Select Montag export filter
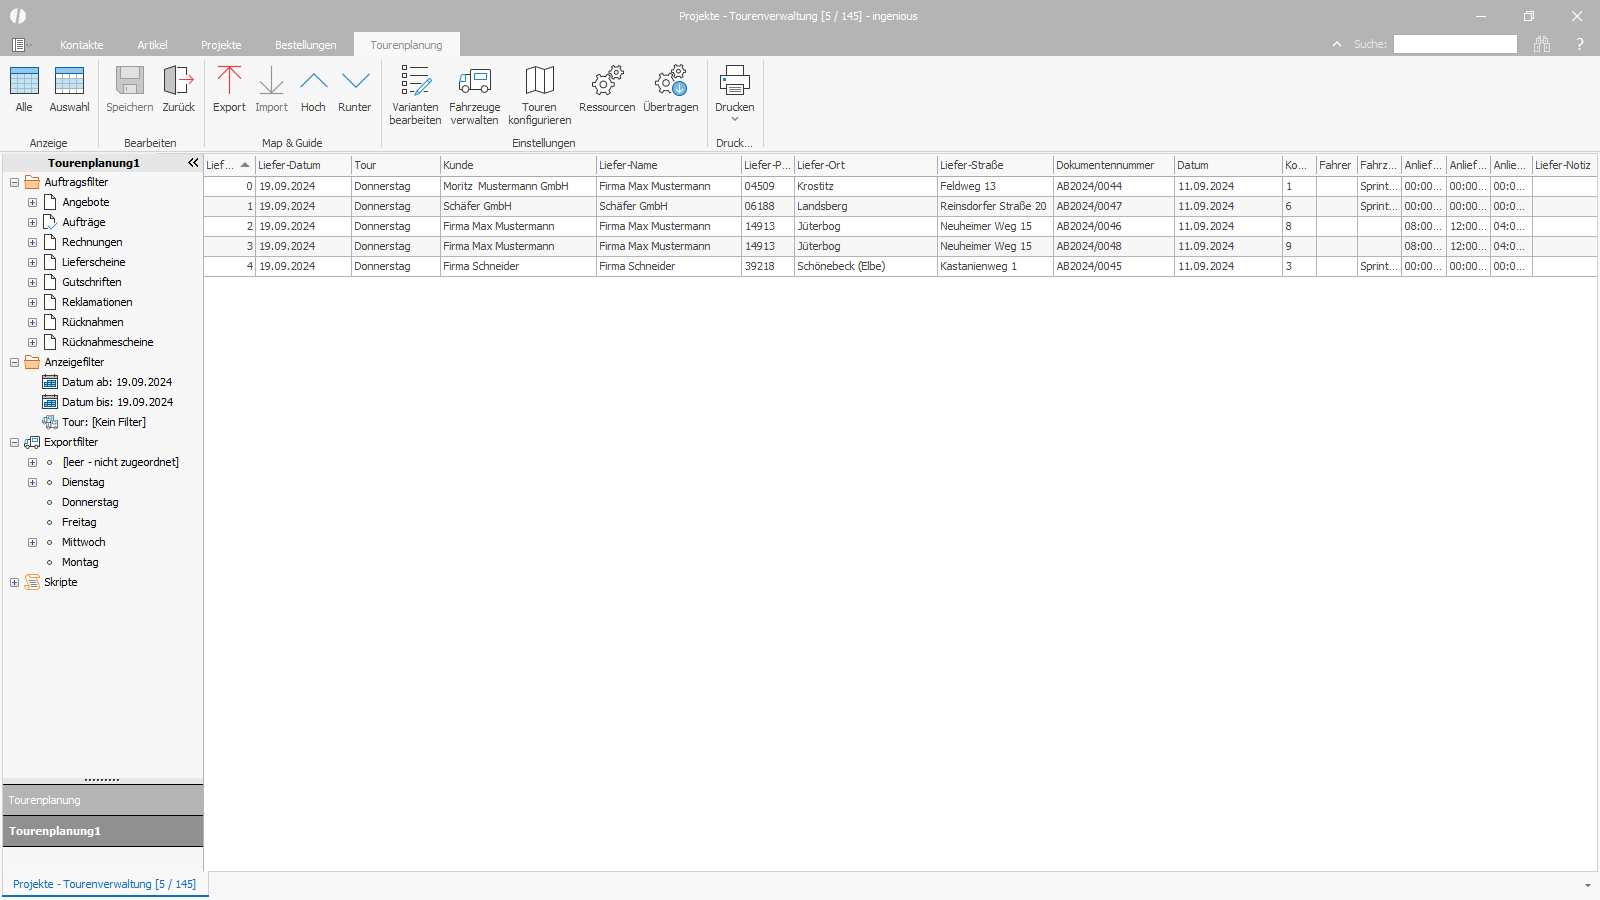The image size is (1600, 900). [x=80, y=562]
